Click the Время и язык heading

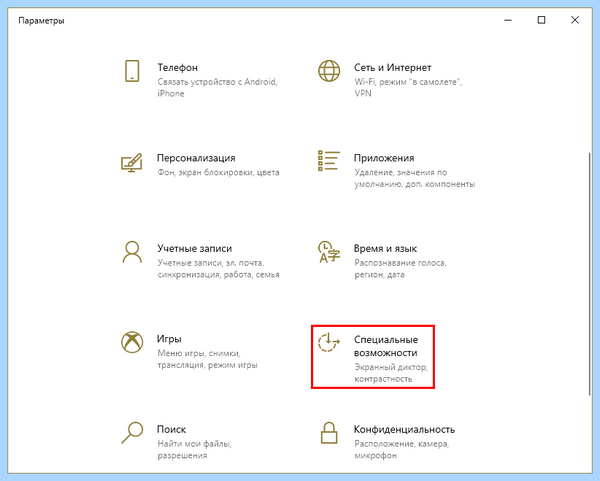(385, 248)
